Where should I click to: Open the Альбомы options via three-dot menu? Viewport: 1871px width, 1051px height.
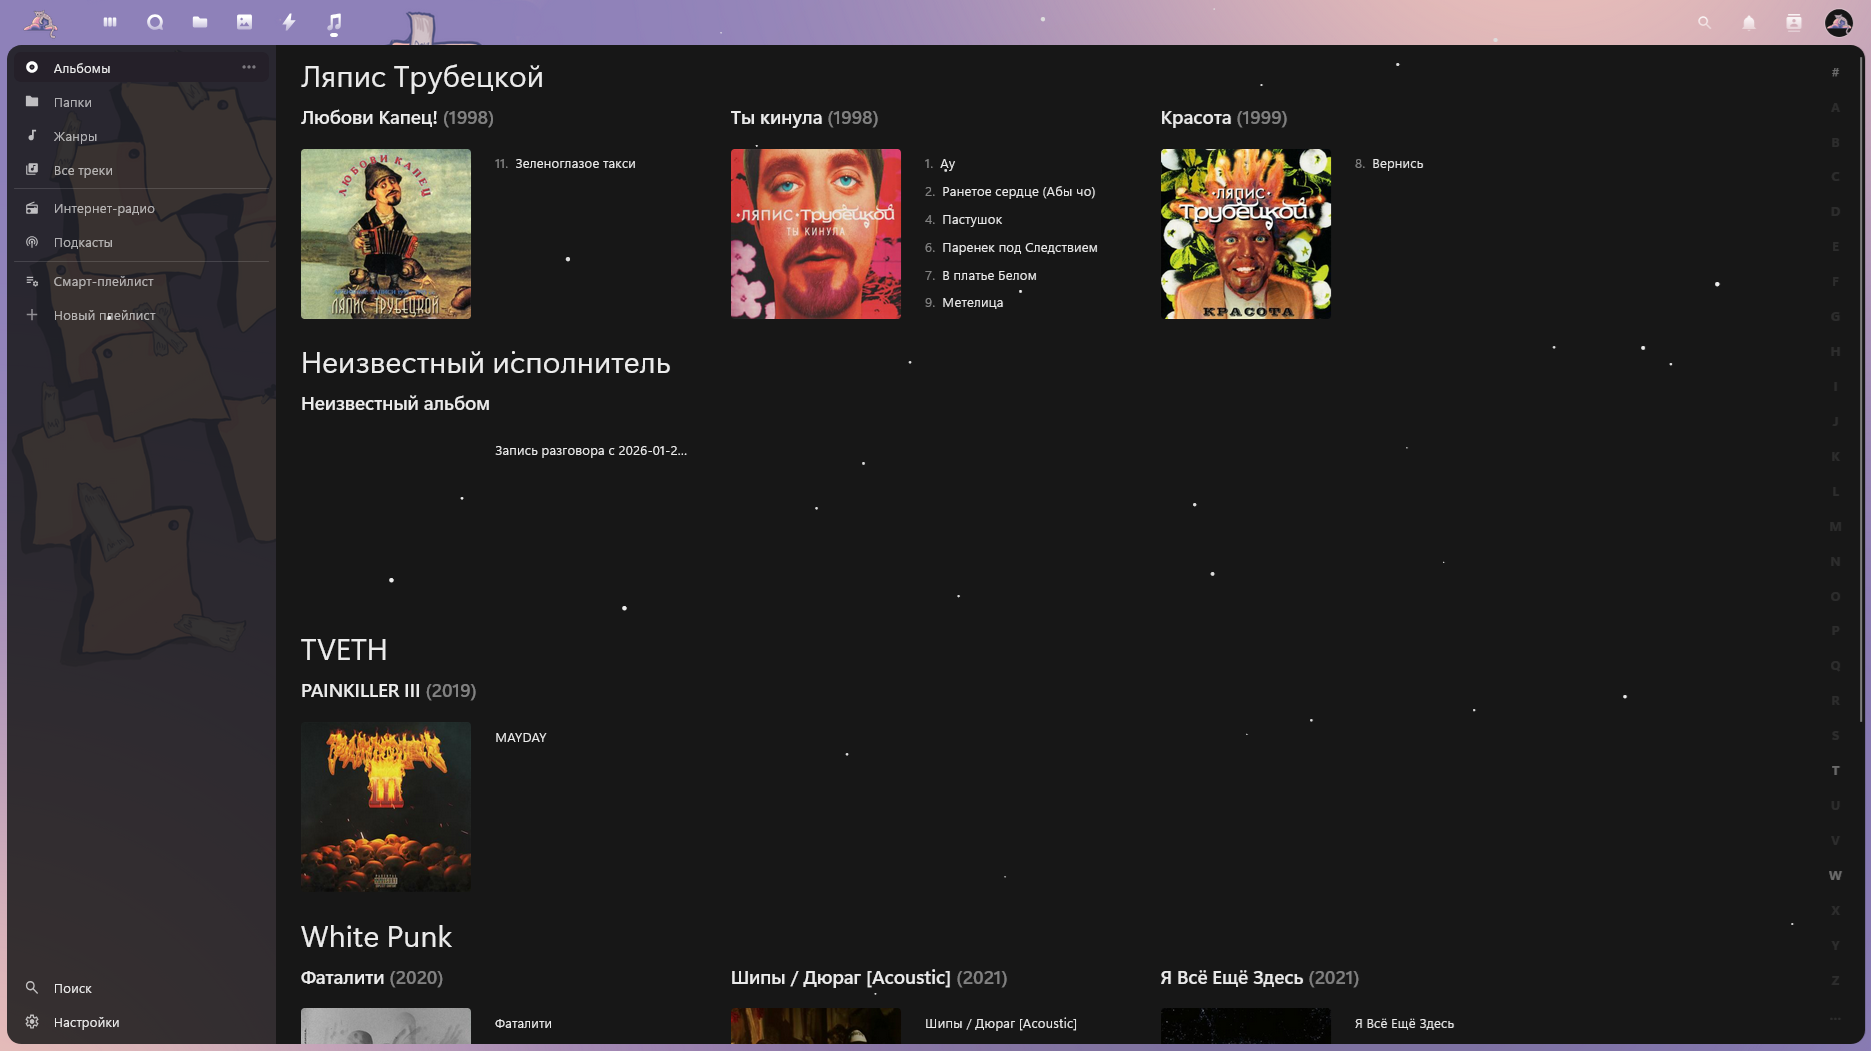(248, 66)
